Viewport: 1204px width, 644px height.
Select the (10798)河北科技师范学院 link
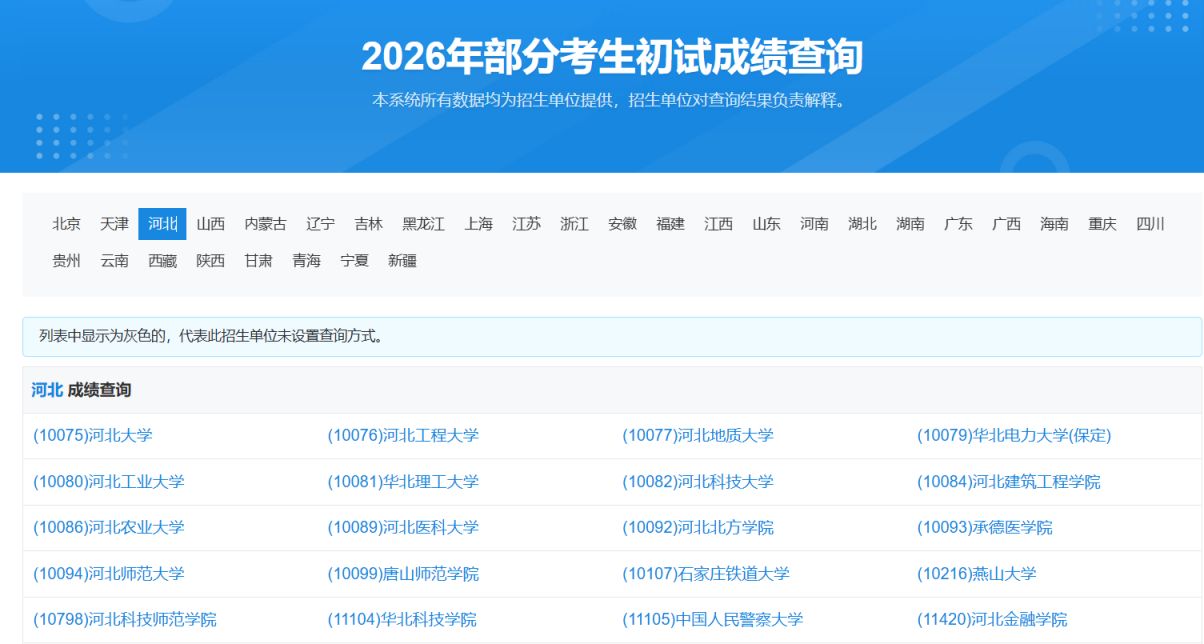[x=125, y=620]
